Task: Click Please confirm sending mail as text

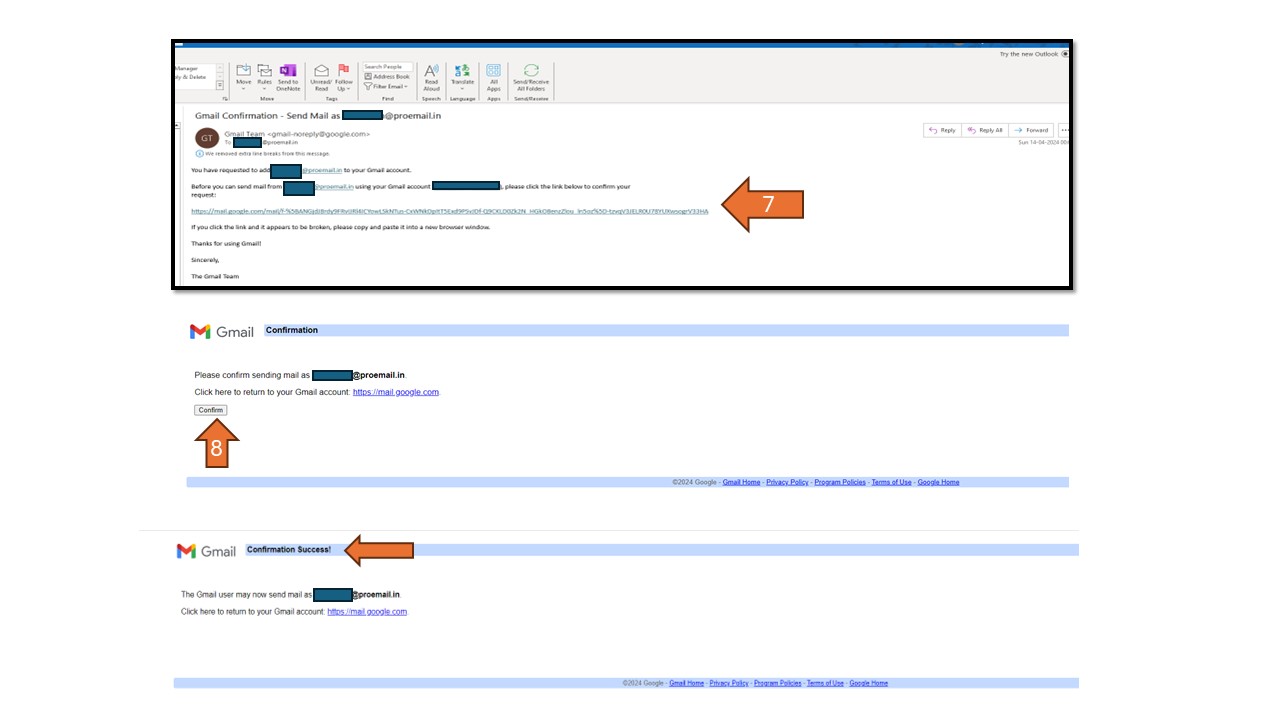Action: 252,375
